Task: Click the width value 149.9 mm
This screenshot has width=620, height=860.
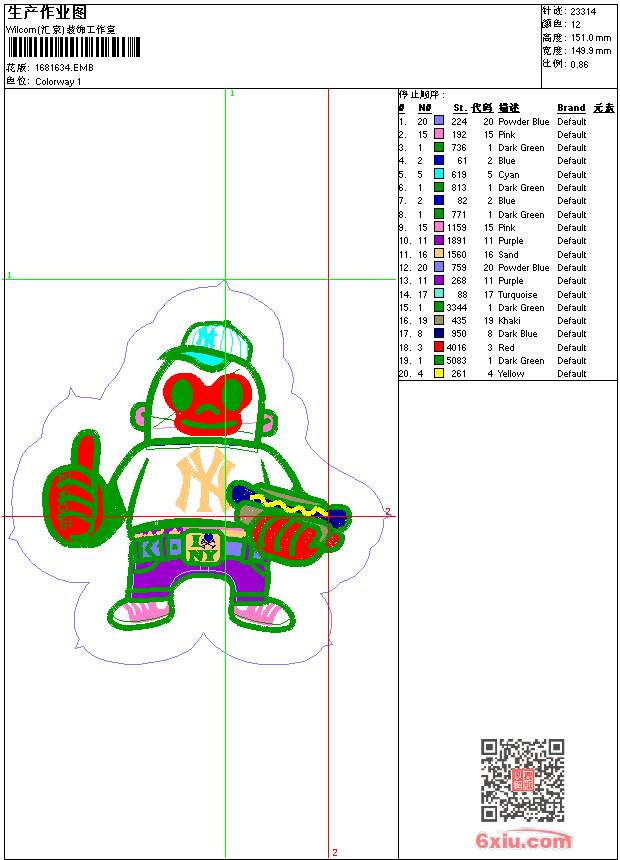Action: (x=591, y=51)
